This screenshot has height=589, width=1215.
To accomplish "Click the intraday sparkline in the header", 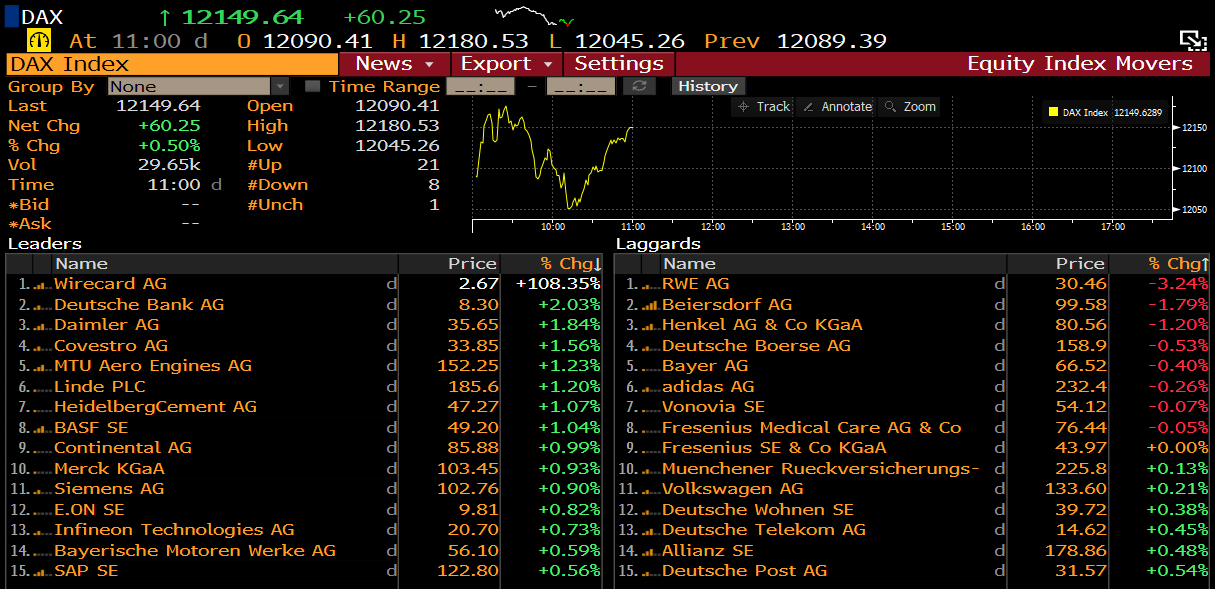I will pos(535,15).
